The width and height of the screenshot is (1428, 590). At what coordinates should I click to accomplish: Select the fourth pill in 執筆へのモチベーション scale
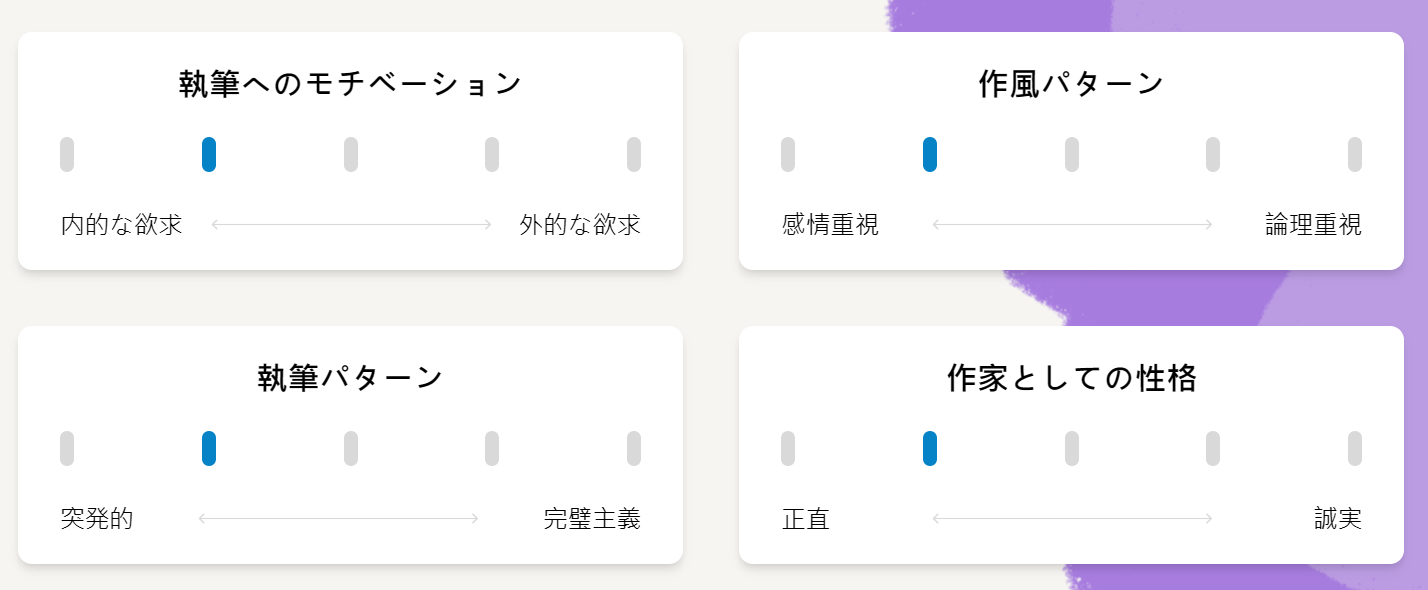click(x=492, y=155)
